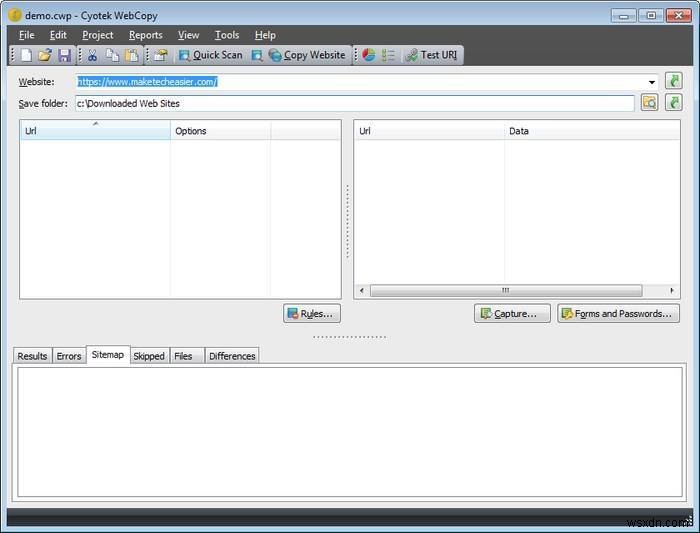Viewport: 700px width, 533px height.
Task: Click the Save folder path field
Action: click(355, 104)
